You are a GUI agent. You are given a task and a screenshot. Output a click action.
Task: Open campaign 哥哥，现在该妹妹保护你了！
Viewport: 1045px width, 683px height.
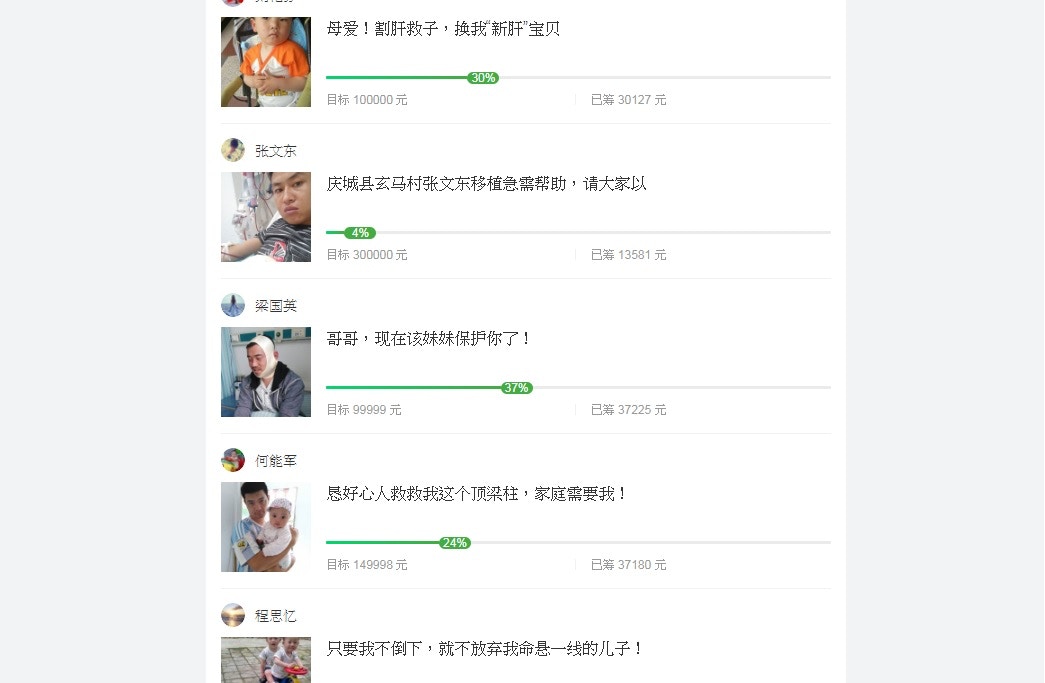(429, 339)
